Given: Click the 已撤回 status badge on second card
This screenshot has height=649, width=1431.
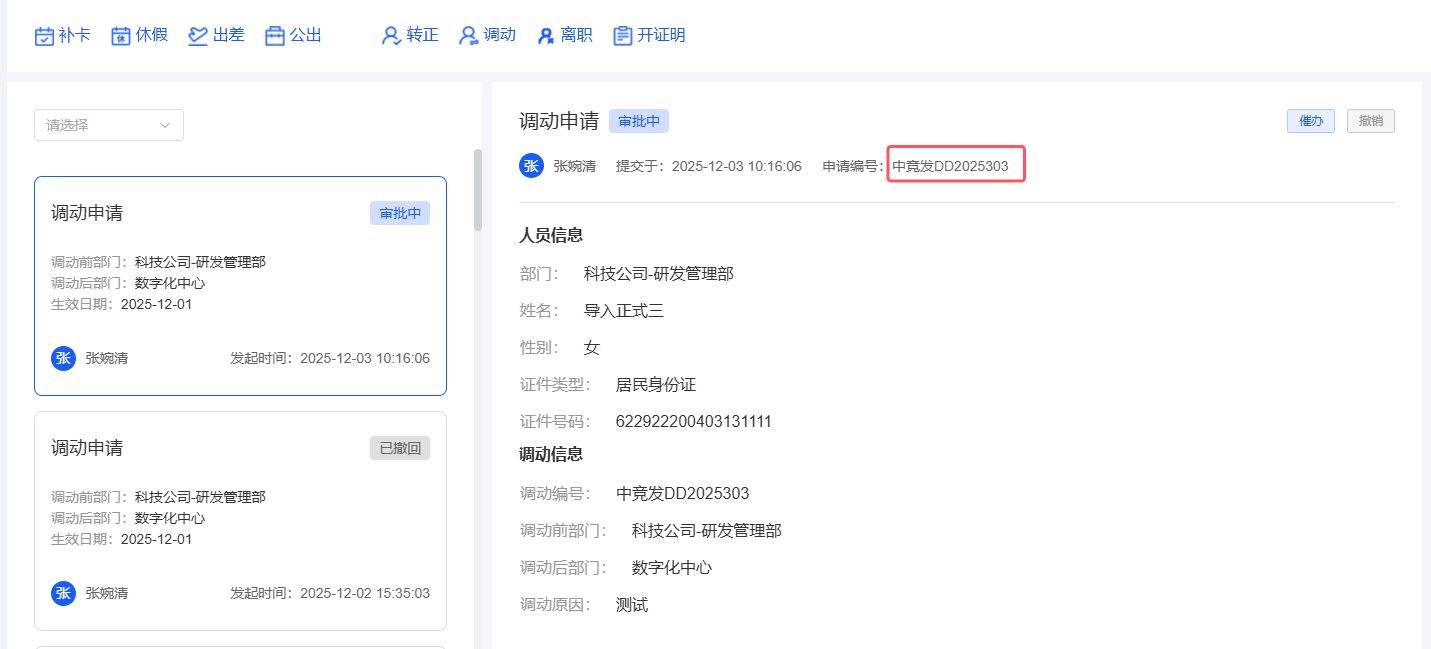Looking at the screenshot, I should coord(399,448).
